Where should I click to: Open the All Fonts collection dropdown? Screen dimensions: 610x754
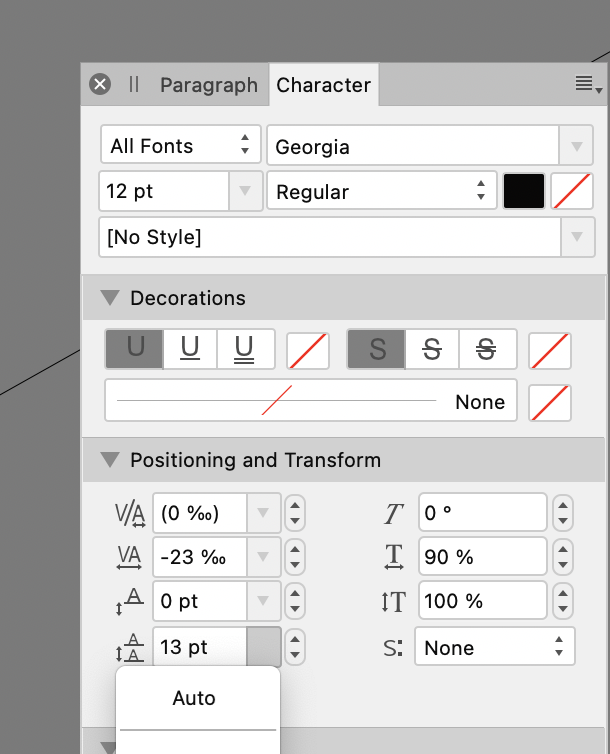coord(181,145)
